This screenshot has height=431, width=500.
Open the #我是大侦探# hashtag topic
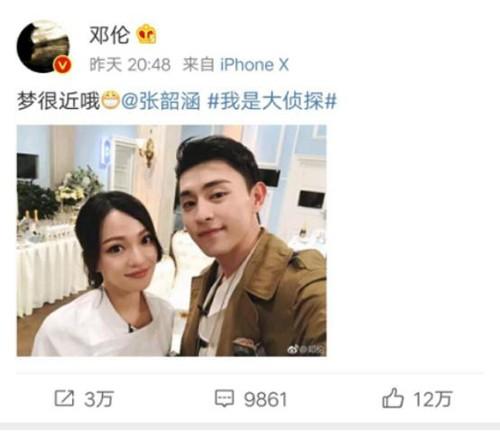pyautogui.click(x=272, y=100)
